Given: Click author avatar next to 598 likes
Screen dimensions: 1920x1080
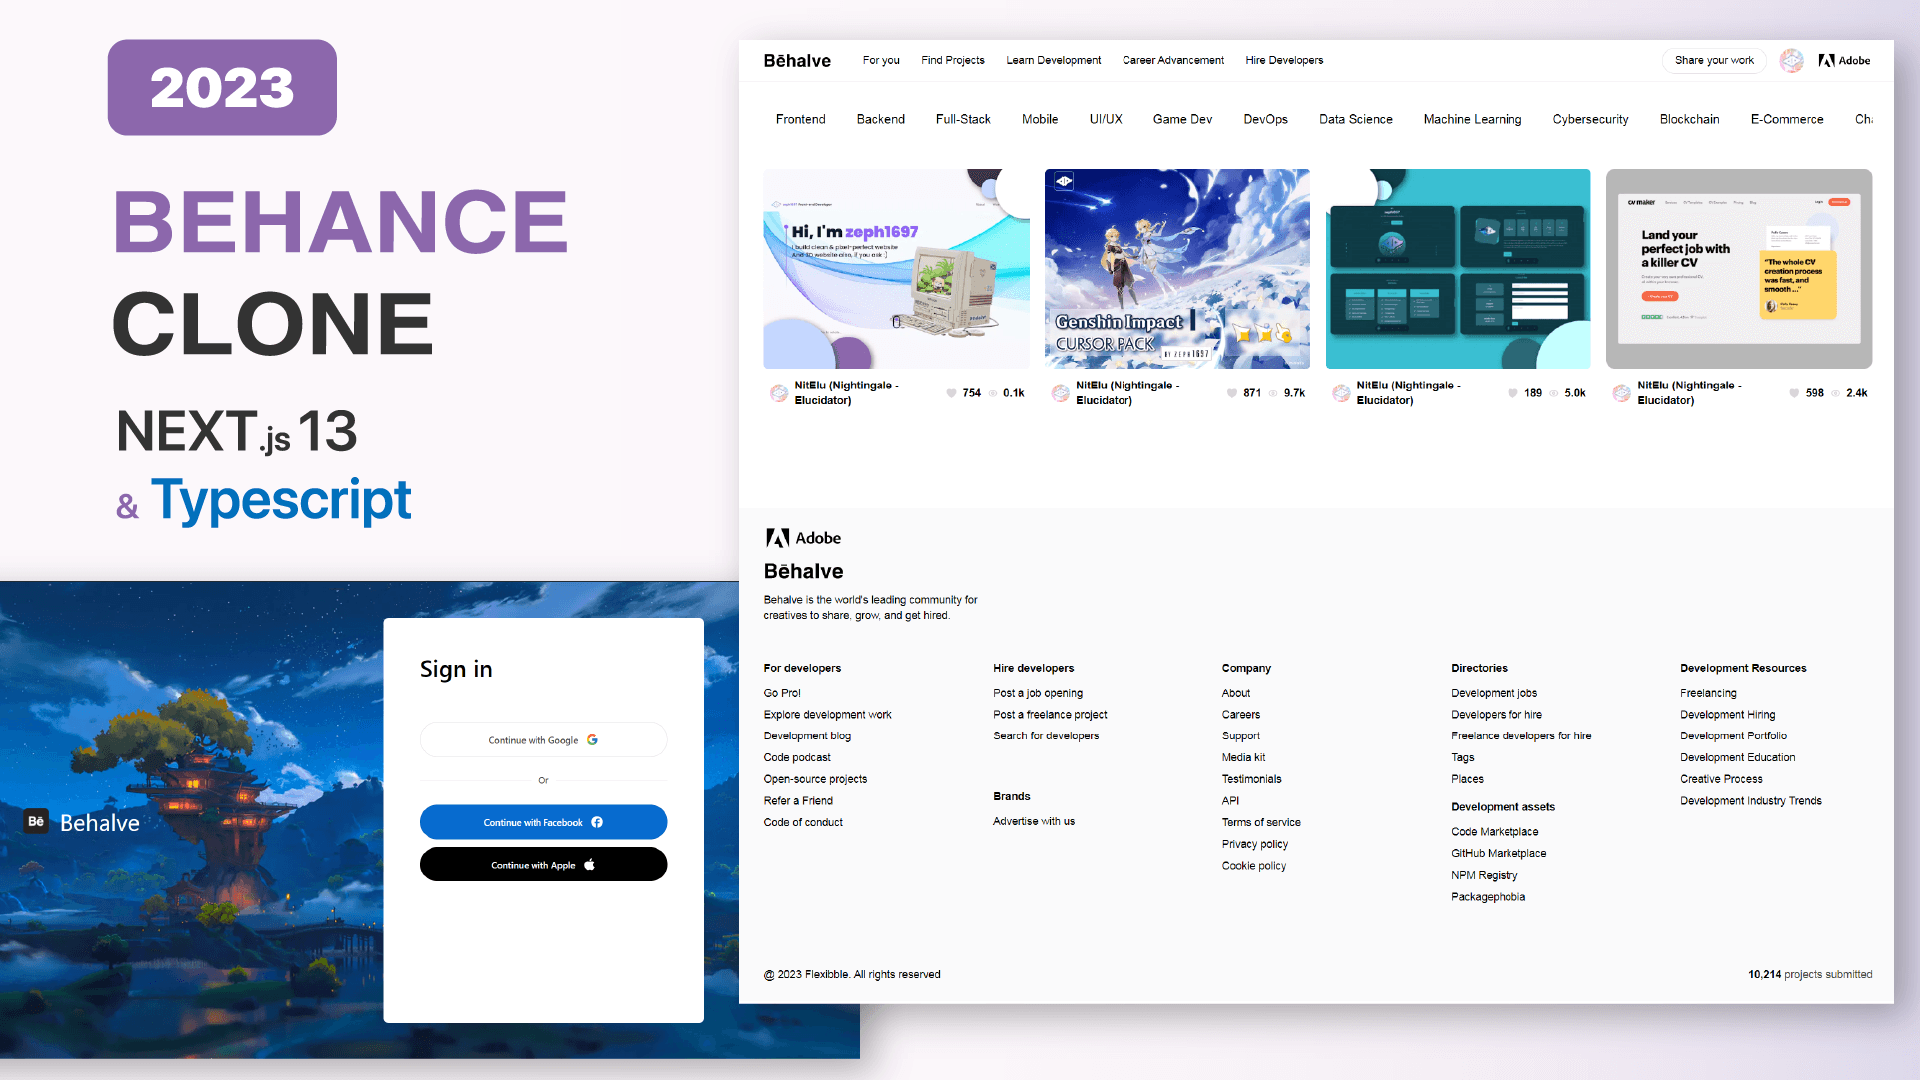Looking at the screenshot, I should click(x=1621, y=393).
